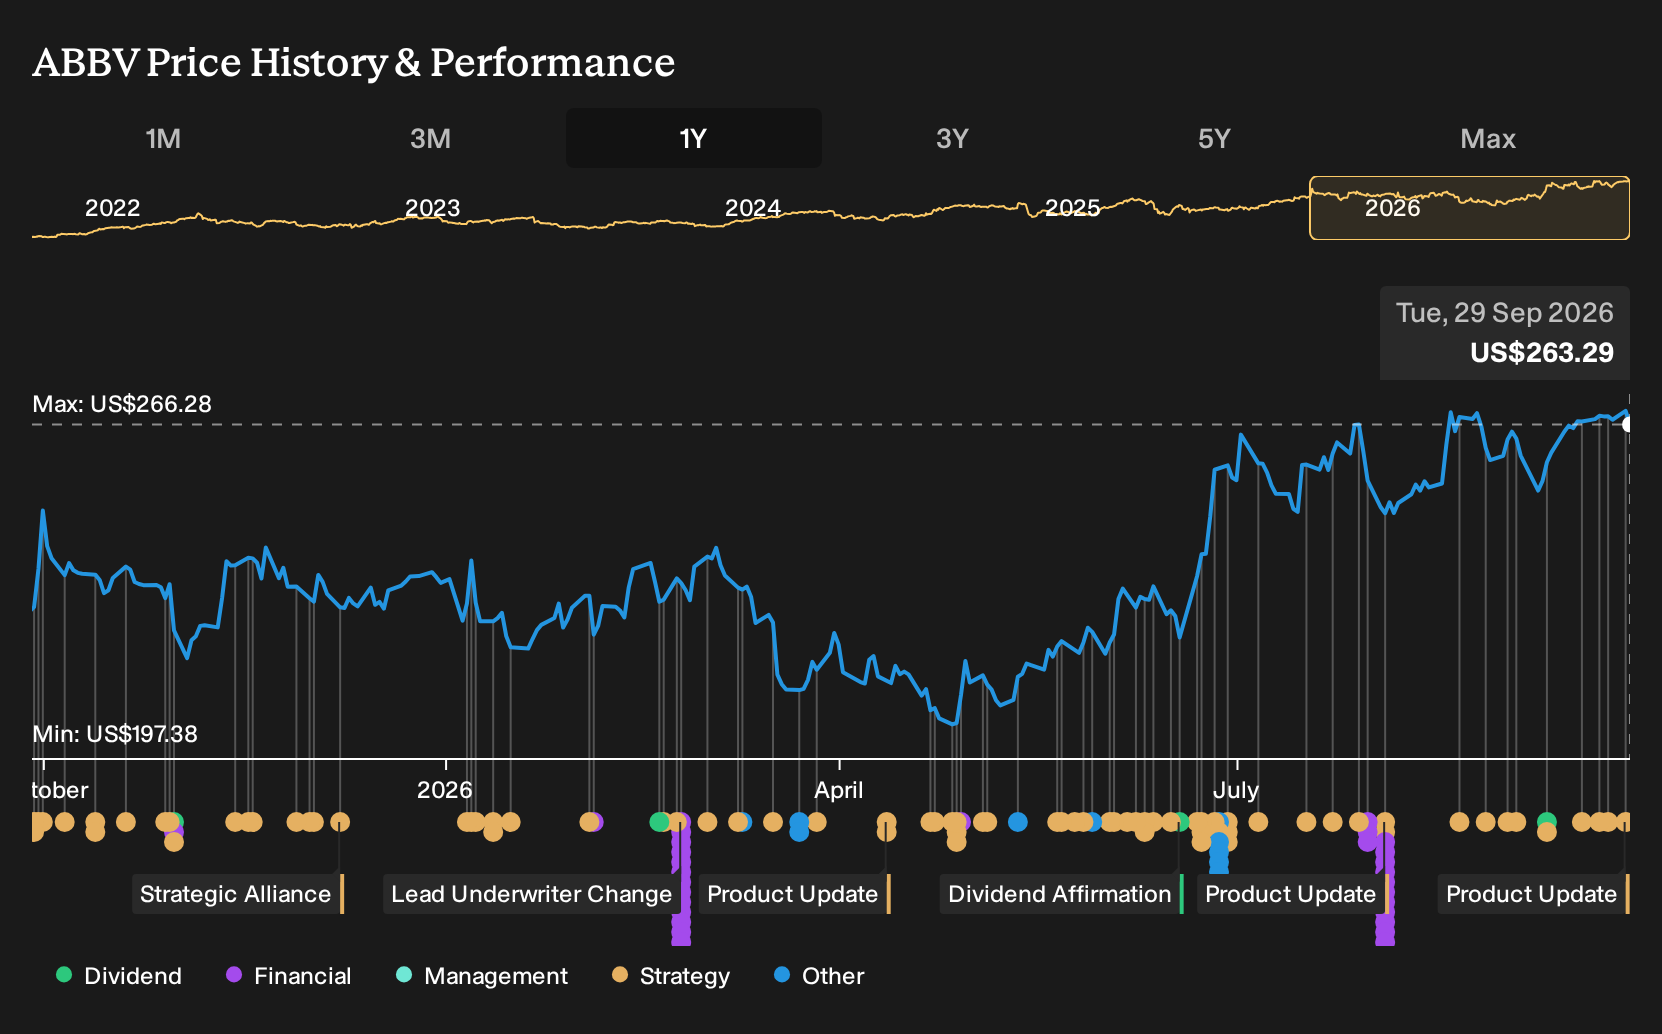Show the Max price history range
Image resolution: width=1662 pixels, height=1034 pixels.
(1488, 138)
